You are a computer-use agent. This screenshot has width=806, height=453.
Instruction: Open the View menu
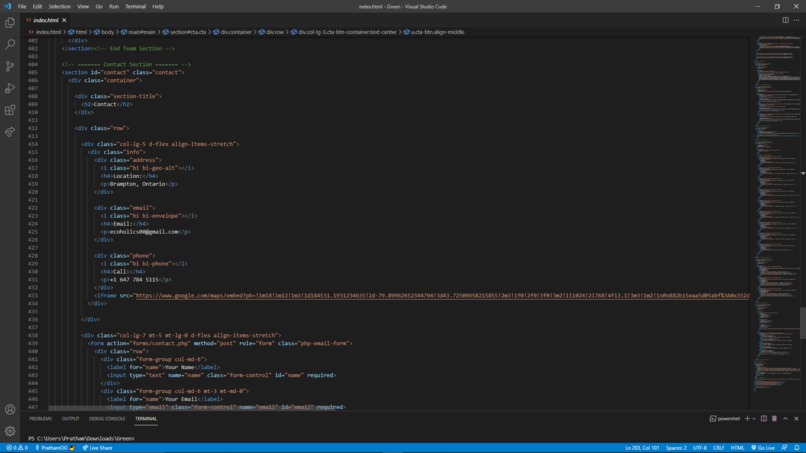(x=83, y=6)
